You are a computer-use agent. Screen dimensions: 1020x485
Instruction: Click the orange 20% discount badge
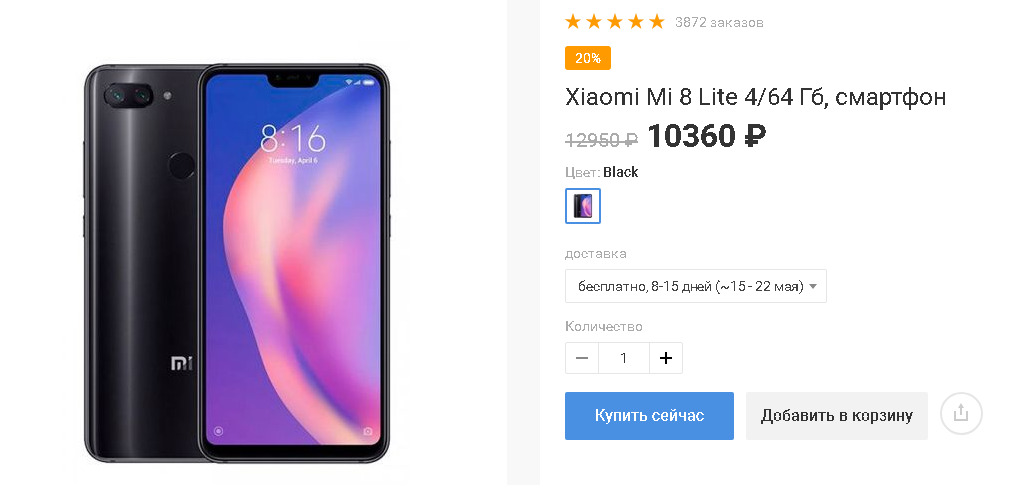587,58
